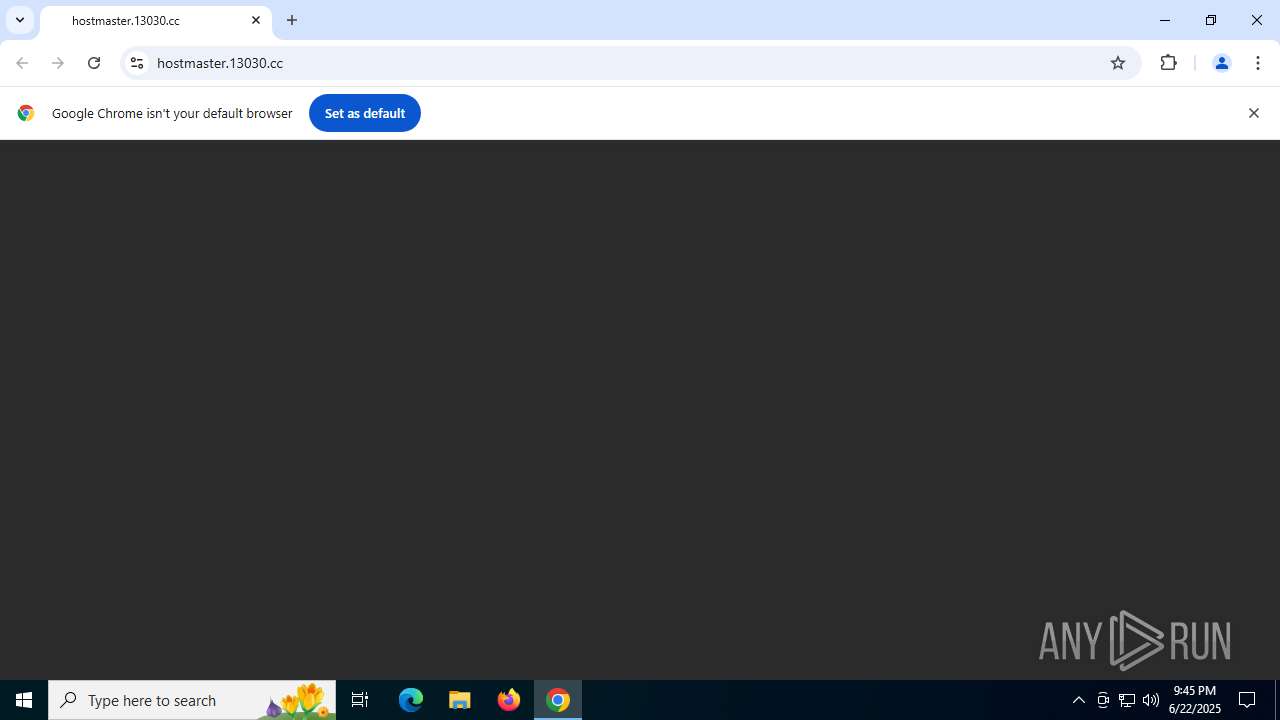Open the clock and date flyout
1280x720 pixels.
[x=1194, y=700]
